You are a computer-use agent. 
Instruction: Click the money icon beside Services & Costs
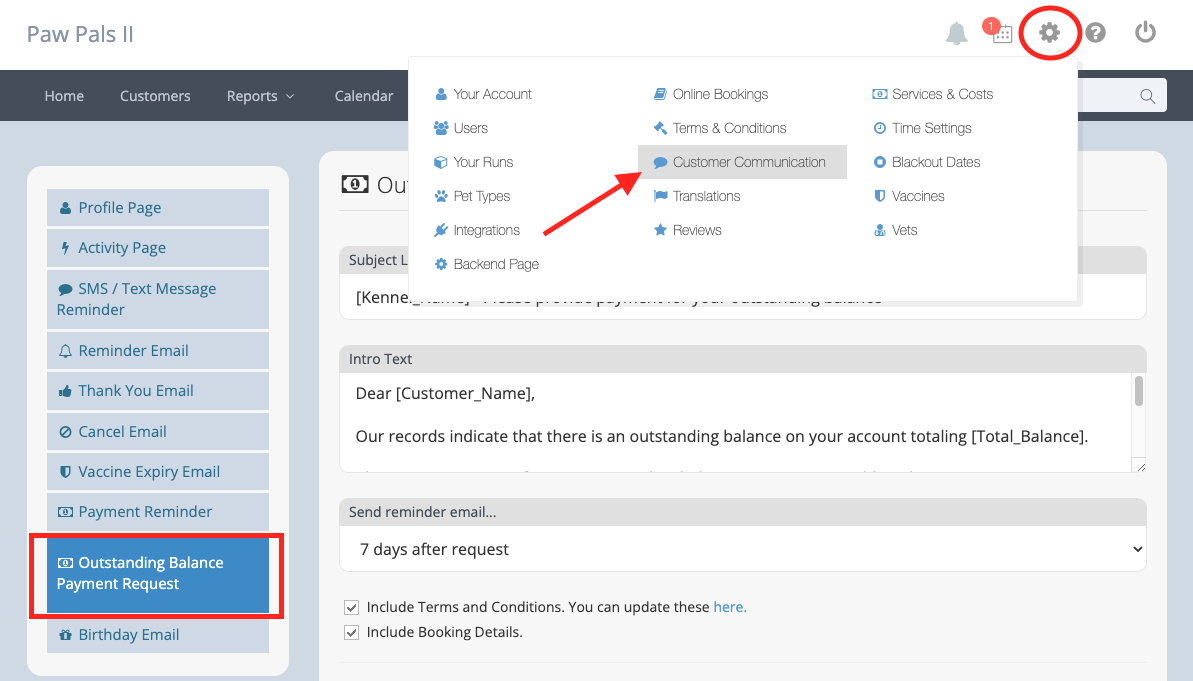[x=880, y=94]
